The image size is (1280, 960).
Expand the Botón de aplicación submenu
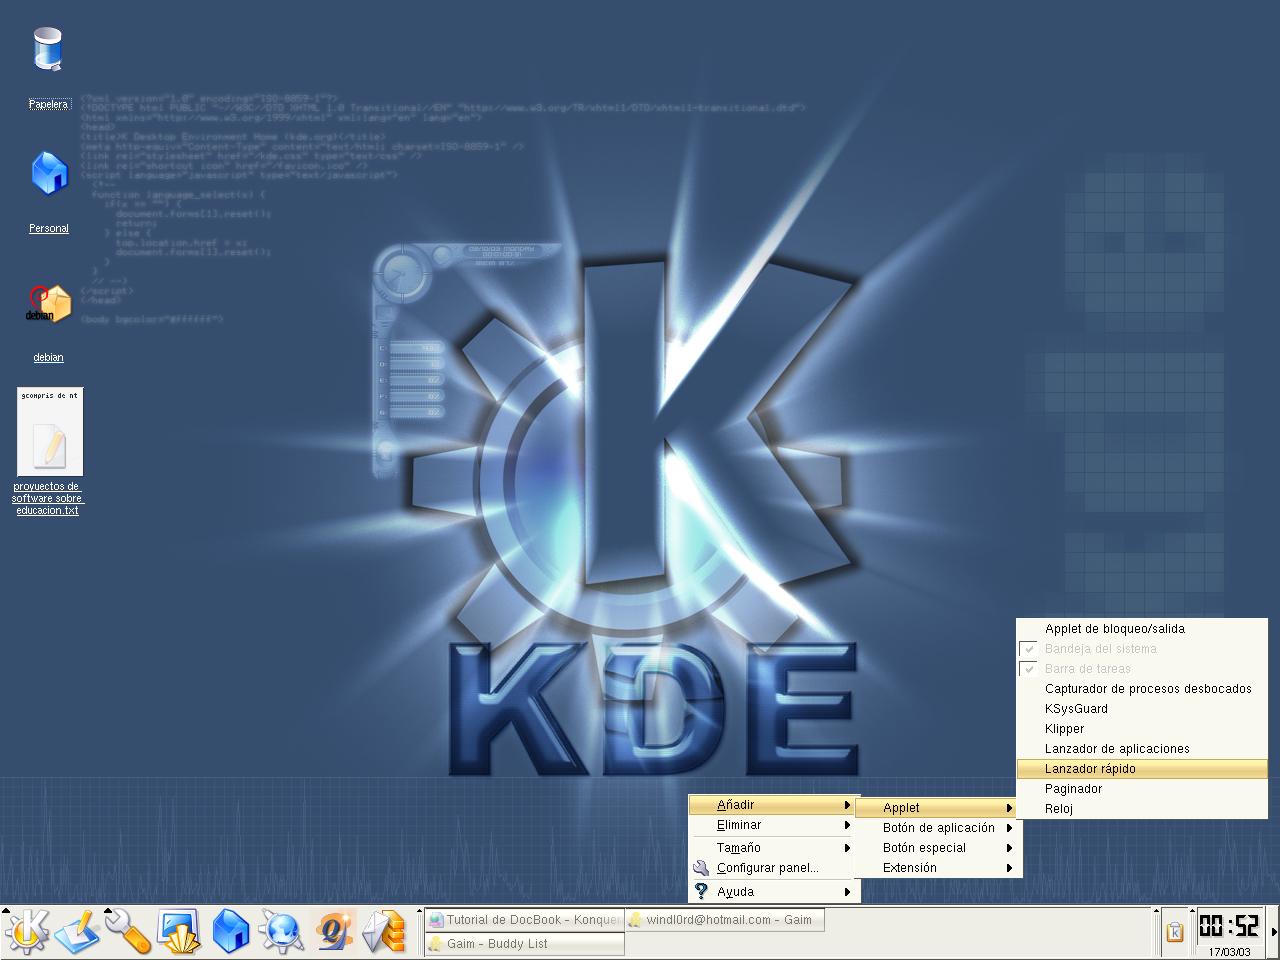(x=938, y=828)
